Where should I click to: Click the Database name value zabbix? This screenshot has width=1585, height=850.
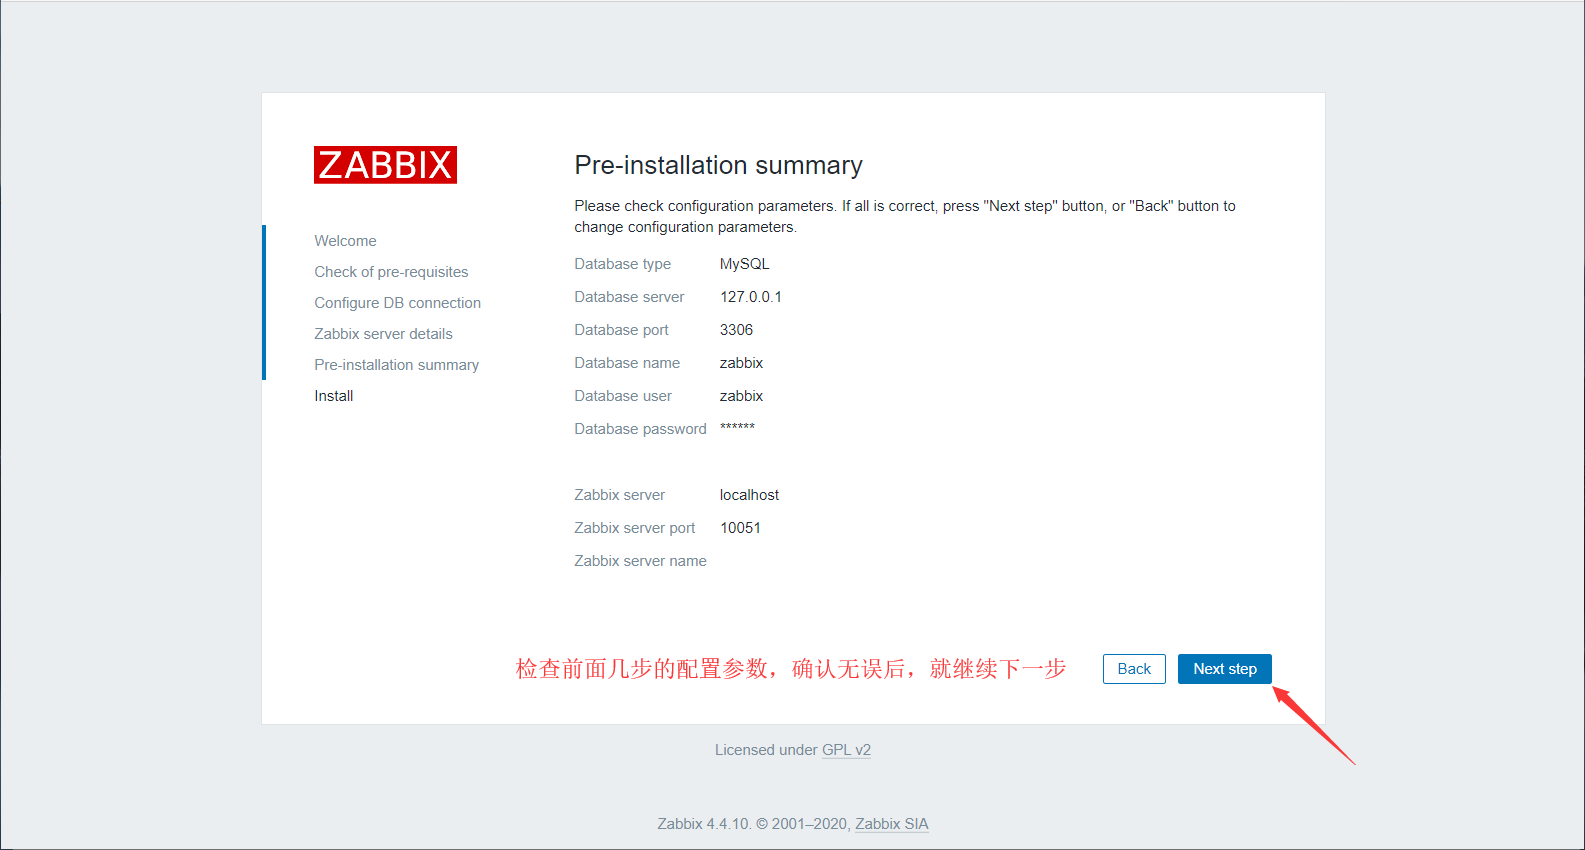click(741, 363)
